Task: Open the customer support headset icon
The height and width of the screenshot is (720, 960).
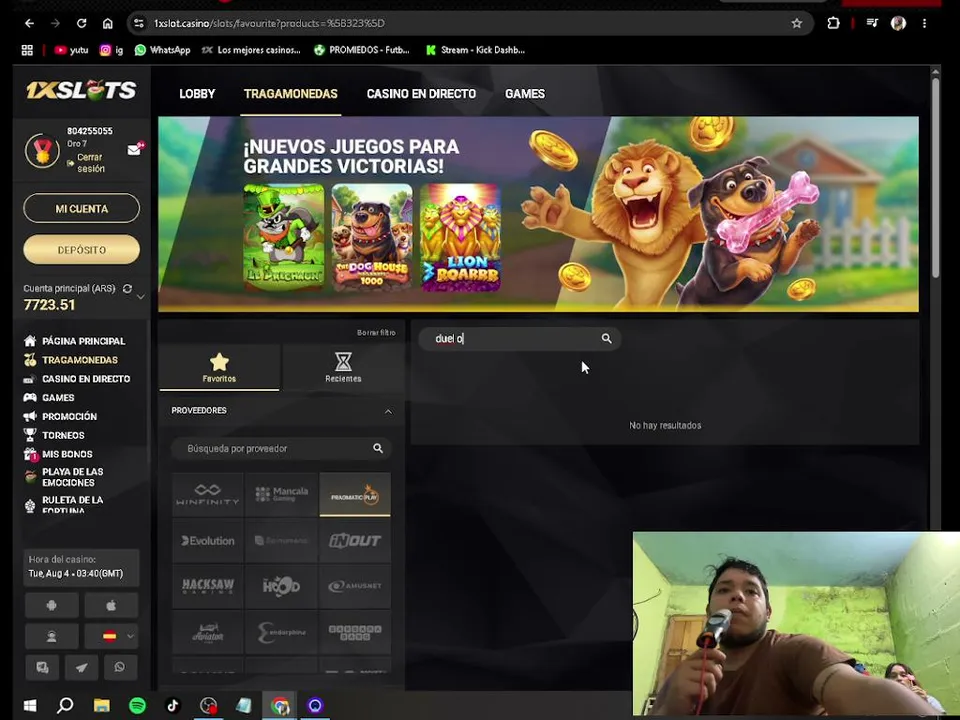Action: 51,636
